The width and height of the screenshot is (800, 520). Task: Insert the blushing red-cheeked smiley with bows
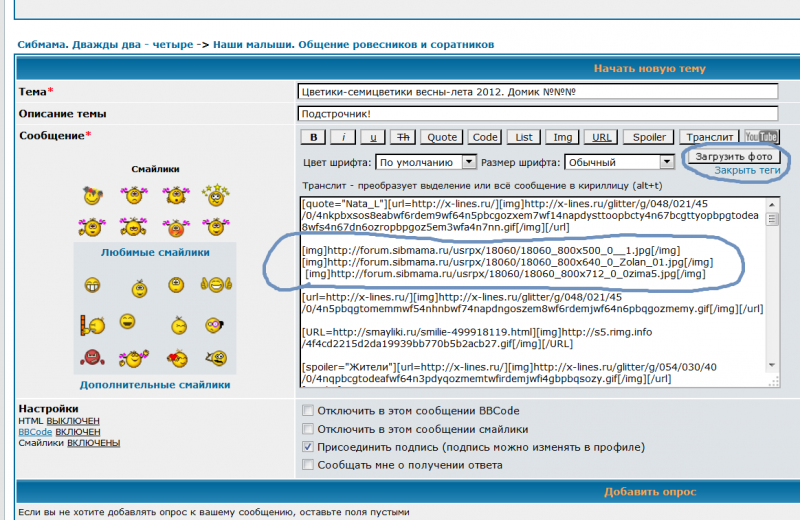pyautogui.click(x=176, y=227)
